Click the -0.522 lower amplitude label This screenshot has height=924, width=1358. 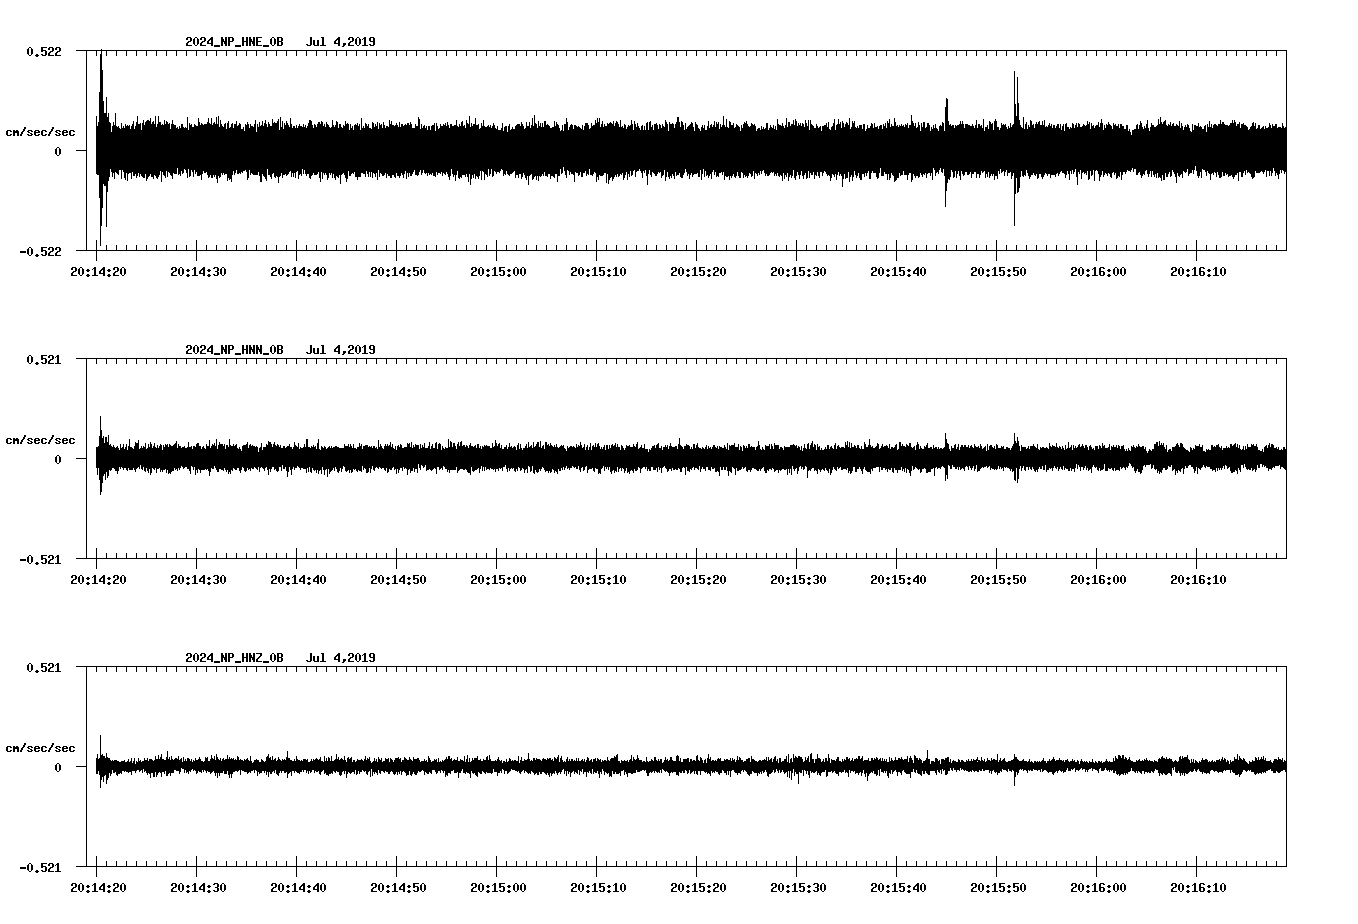click(x=40, y=252)
